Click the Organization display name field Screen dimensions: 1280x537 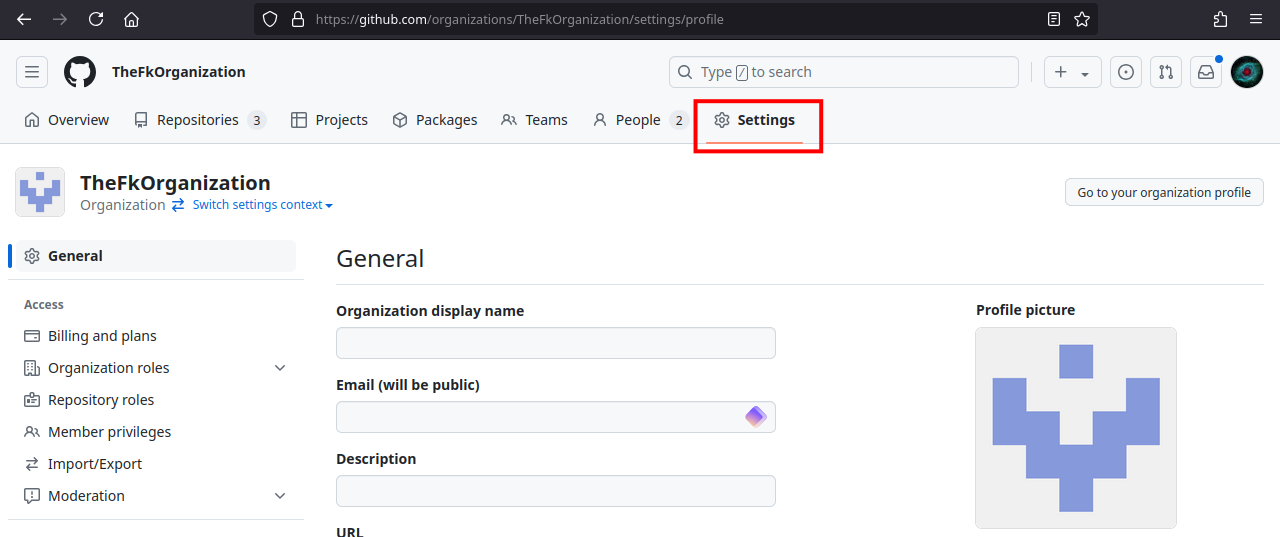(556, 343)
